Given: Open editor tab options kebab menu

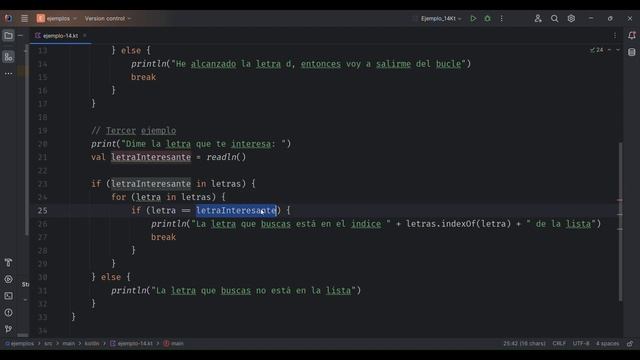Looking at the screenshot, I should pyautogui.click(x=615, y=36).
